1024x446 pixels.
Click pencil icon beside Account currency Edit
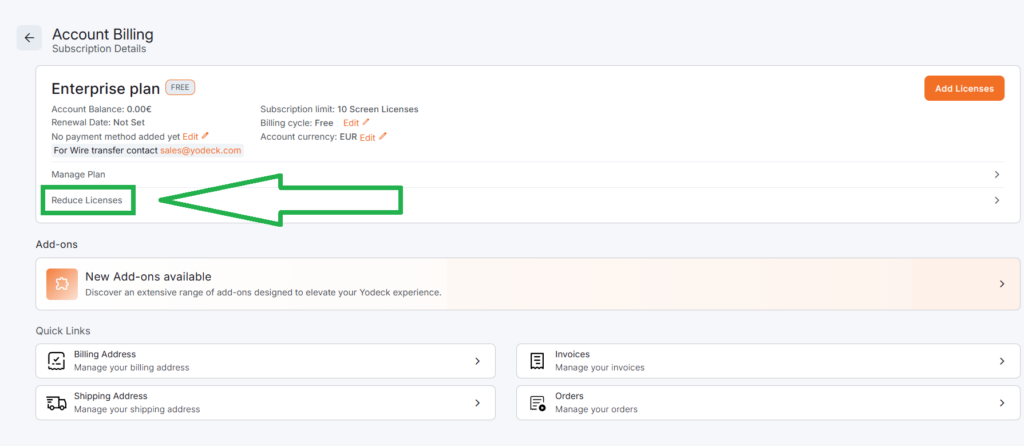[x=382, y=136]
